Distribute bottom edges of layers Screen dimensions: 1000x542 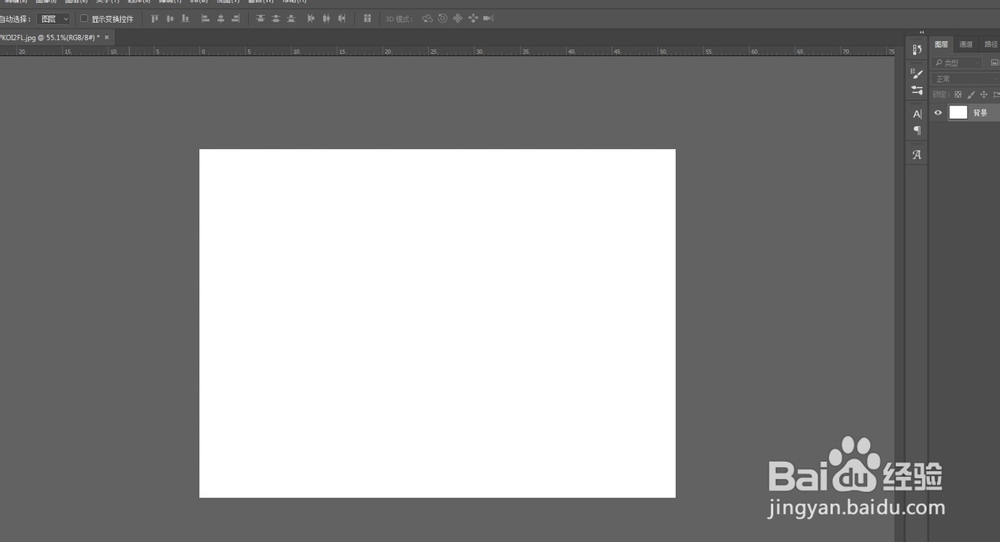291,18
